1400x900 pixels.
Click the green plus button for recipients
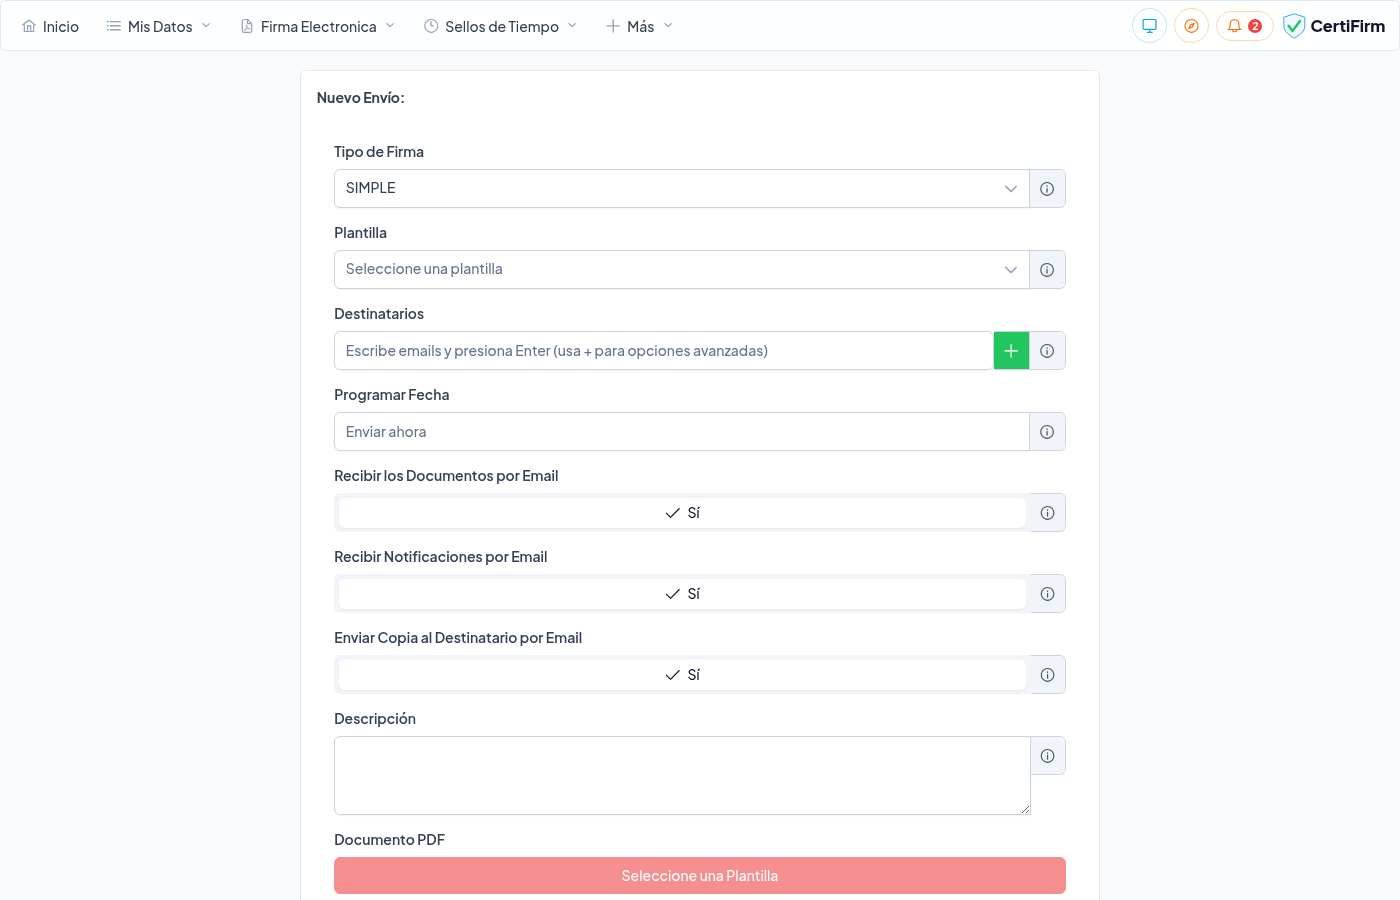(1011, 351)
